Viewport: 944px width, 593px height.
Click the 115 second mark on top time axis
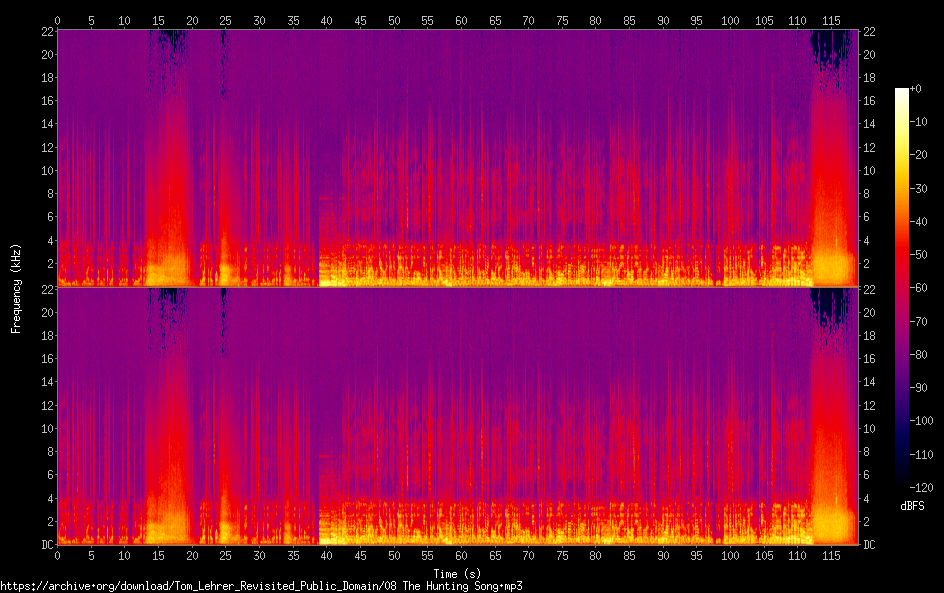click(x=832, y=19)
